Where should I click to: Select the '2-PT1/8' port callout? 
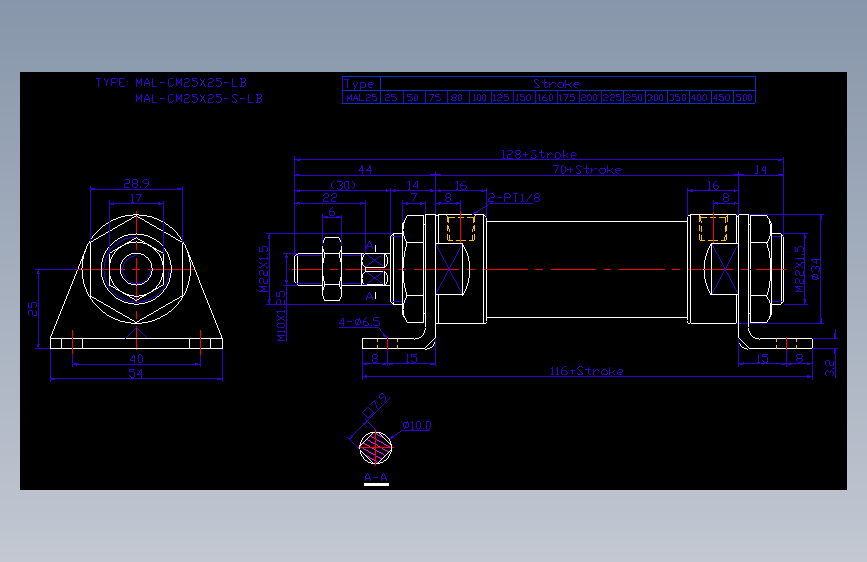click(x=514, y=197)
